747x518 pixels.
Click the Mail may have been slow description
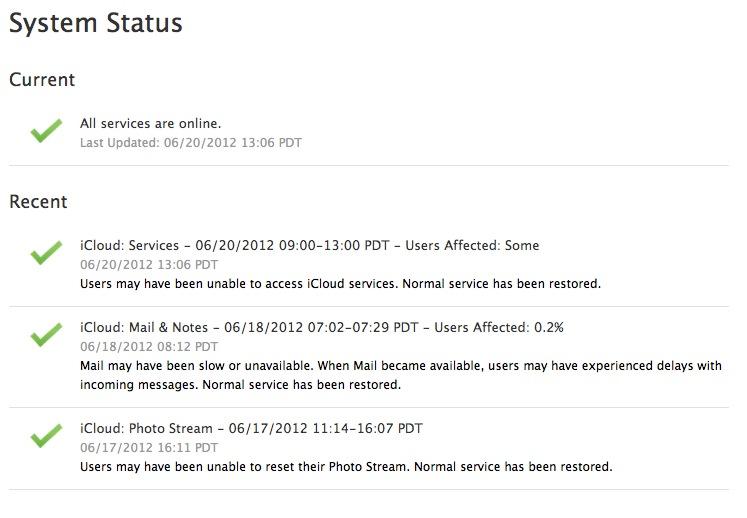(401, 375)
